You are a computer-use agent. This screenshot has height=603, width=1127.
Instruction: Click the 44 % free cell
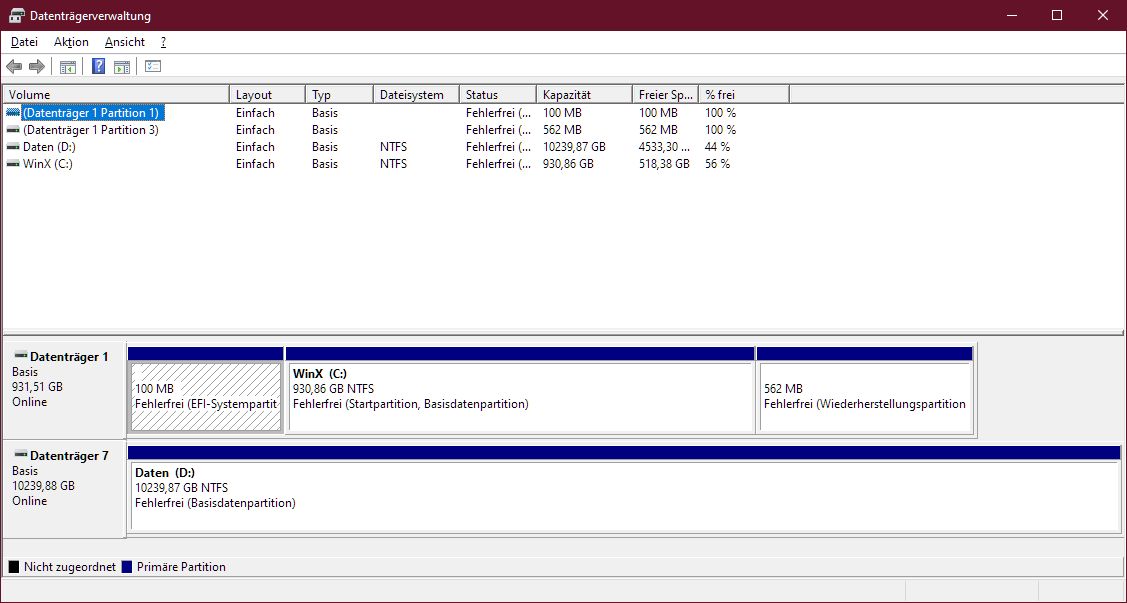[717, 147]
